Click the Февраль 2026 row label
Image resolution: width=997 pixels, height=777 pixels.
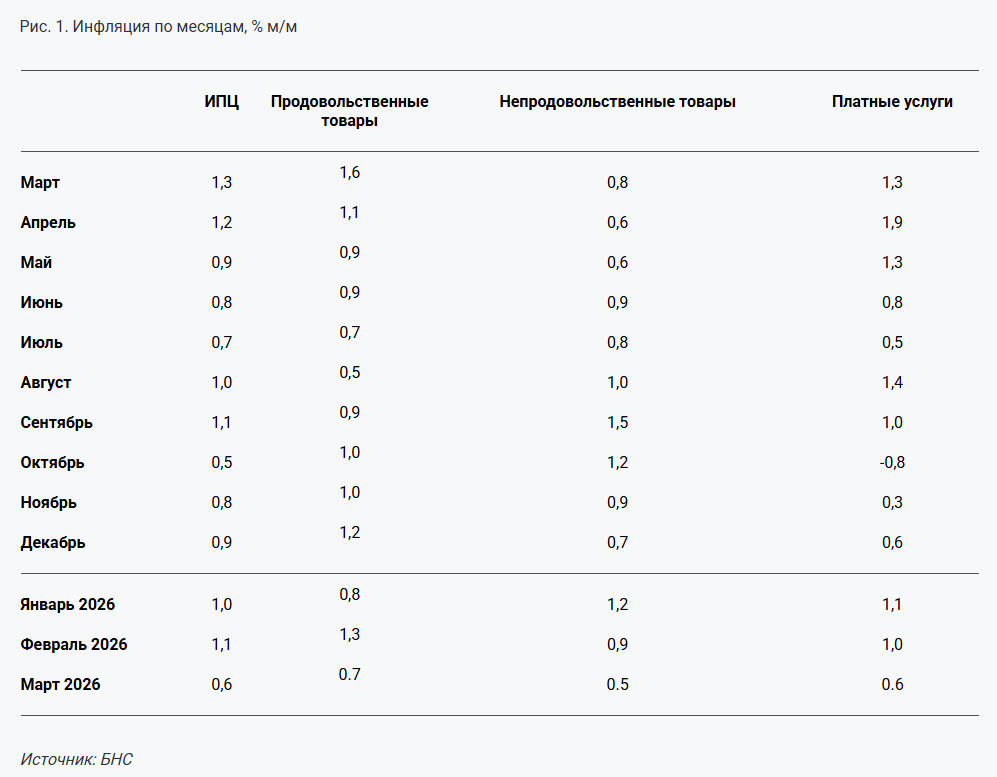(74, 645)
